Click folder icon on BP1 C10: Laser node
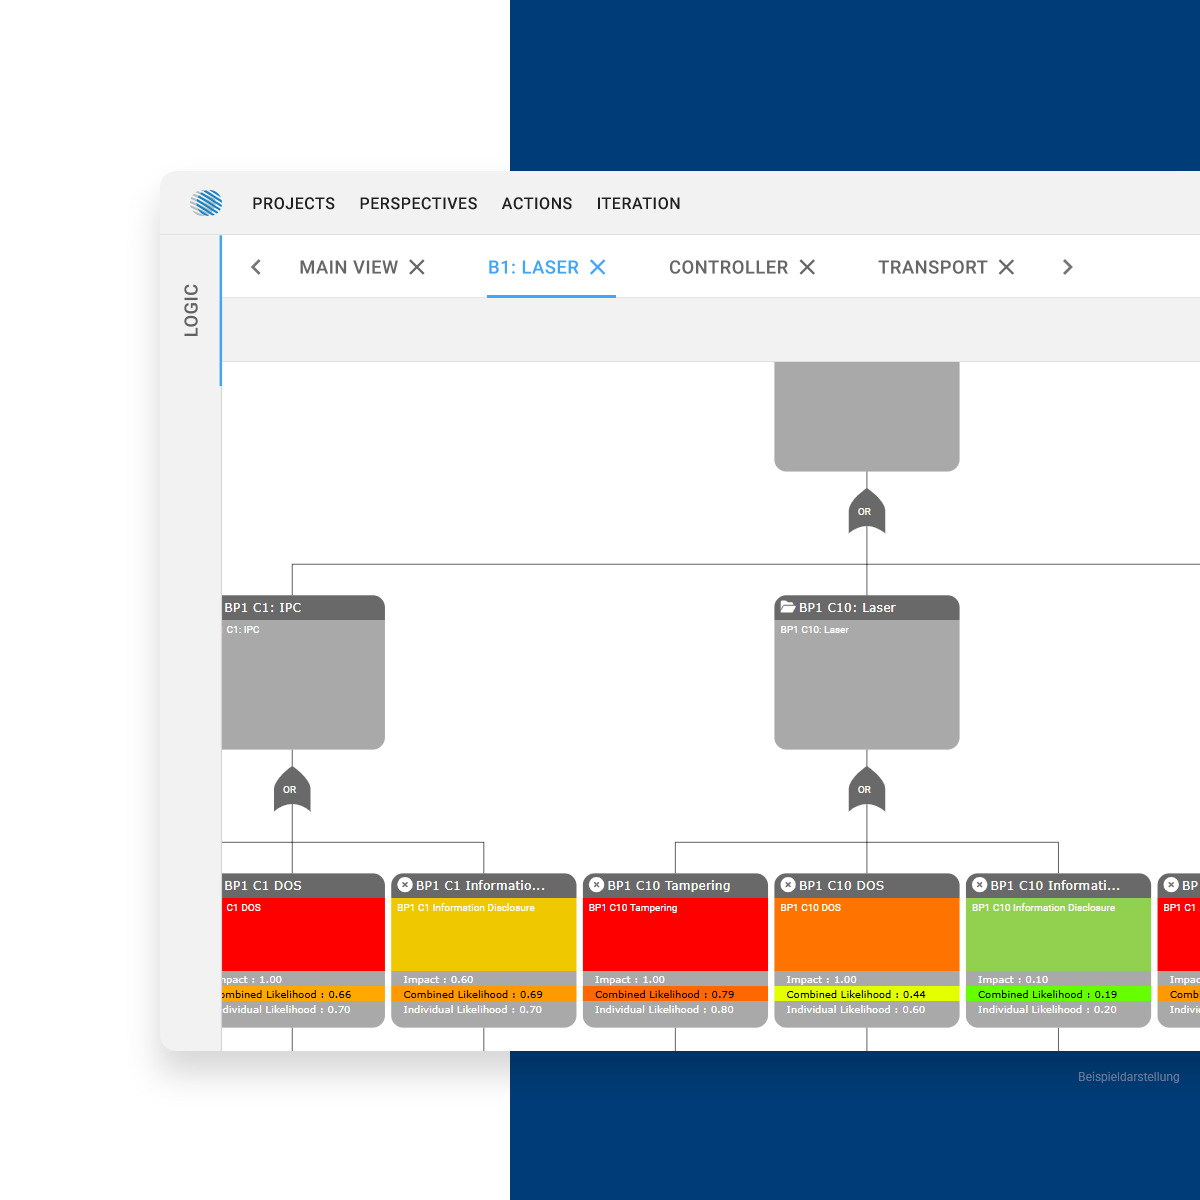This screenshot has width=1200, height=1200. coord(788,607)
